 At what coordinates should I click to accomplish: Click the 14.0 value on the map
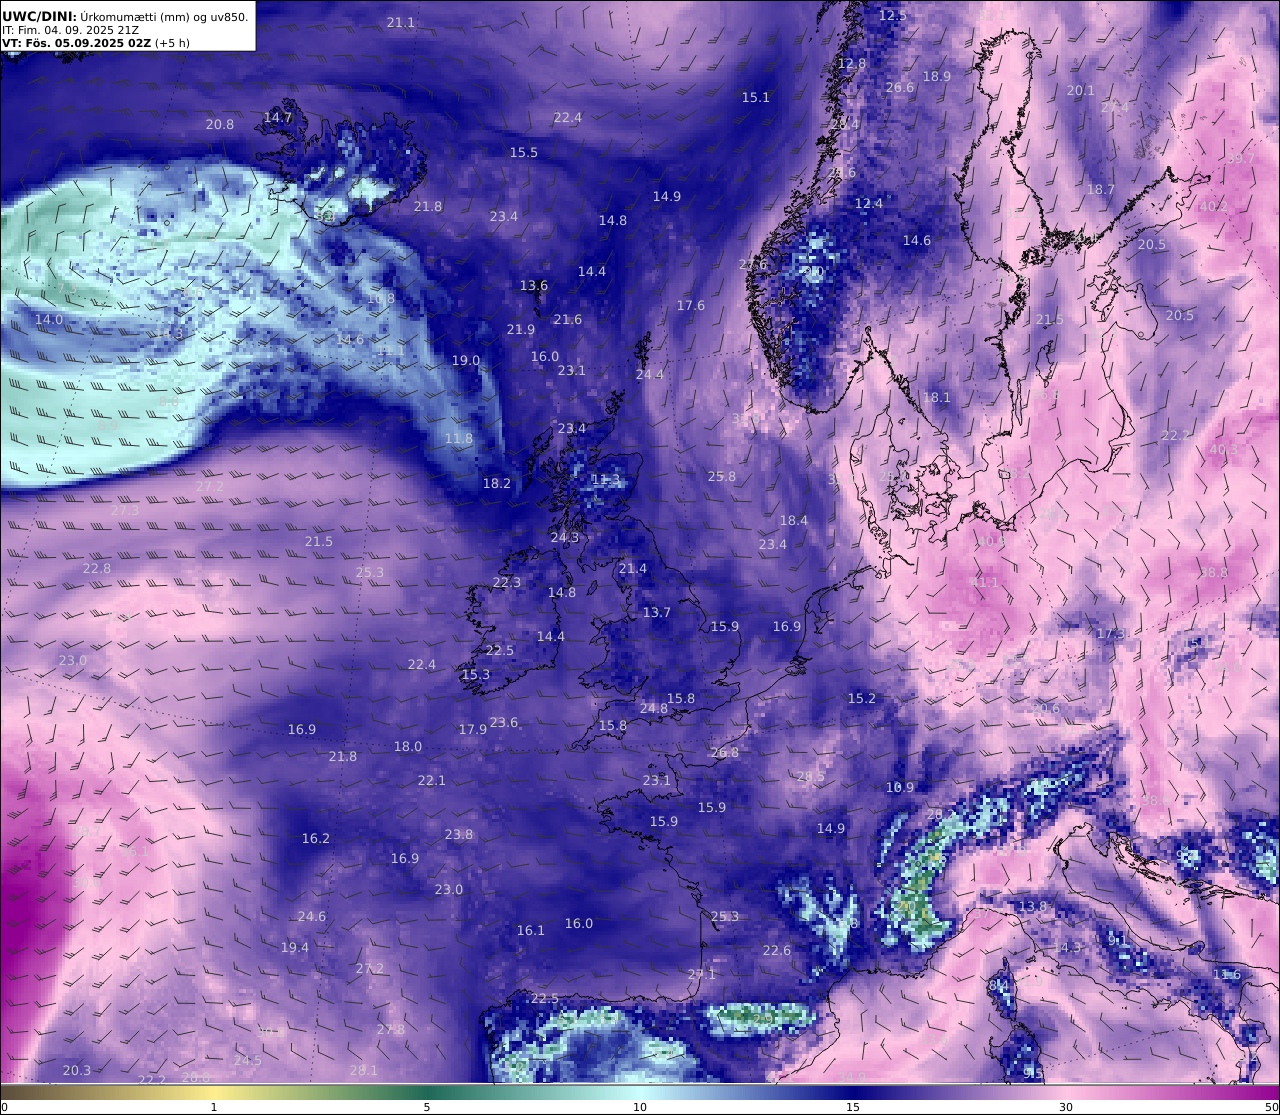(x=49, y=319)
